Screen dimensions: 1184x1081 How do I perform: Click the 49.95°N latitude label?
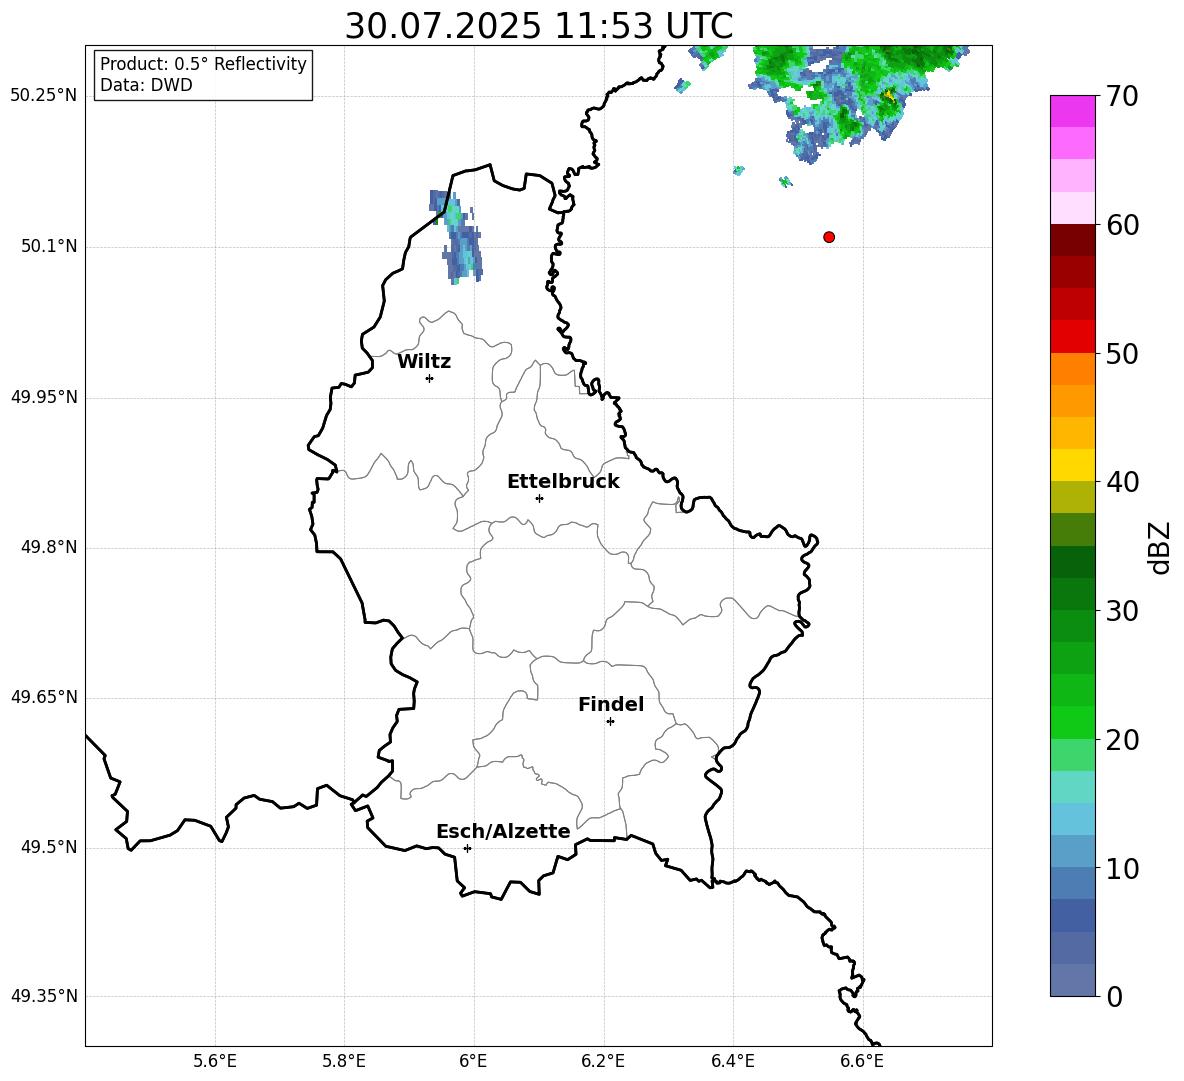tap(44, 397)
